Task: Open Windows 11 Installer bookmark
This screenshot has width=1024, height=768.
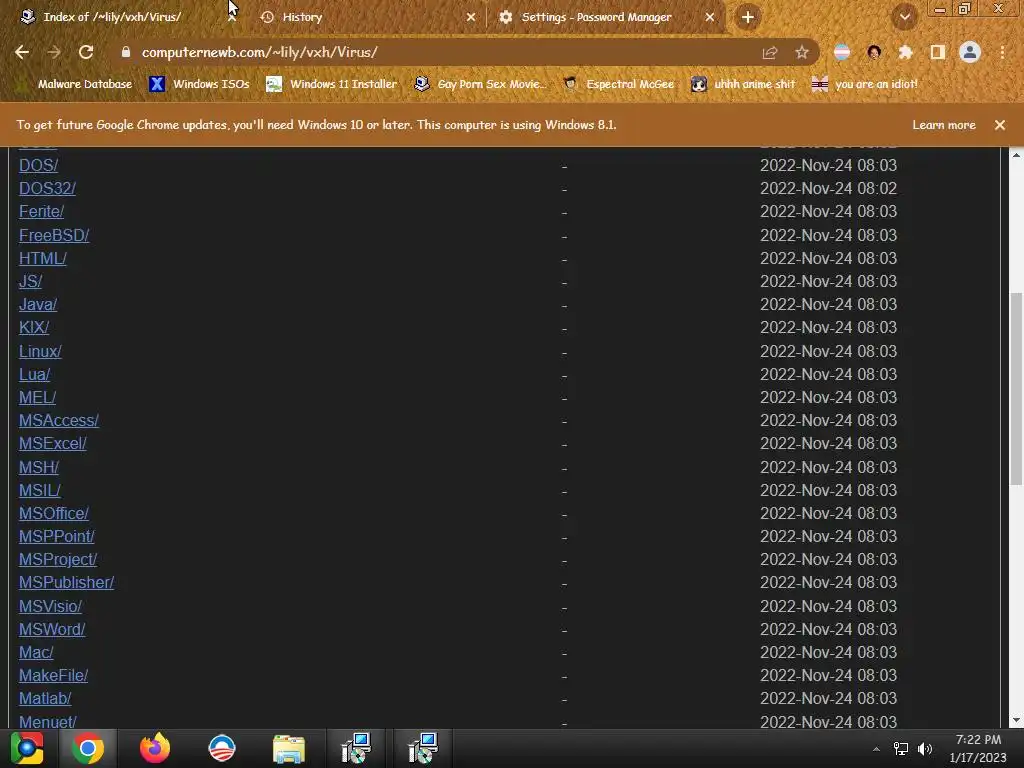Action: [332, 84]
